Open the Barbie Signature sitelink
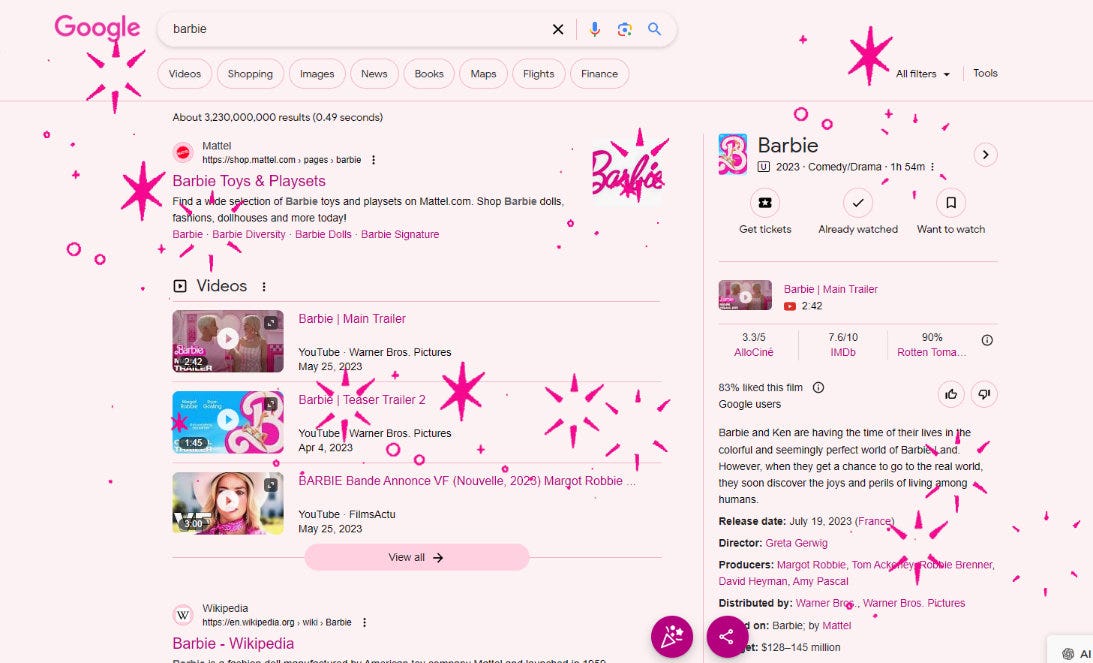 tap(400, 234)
